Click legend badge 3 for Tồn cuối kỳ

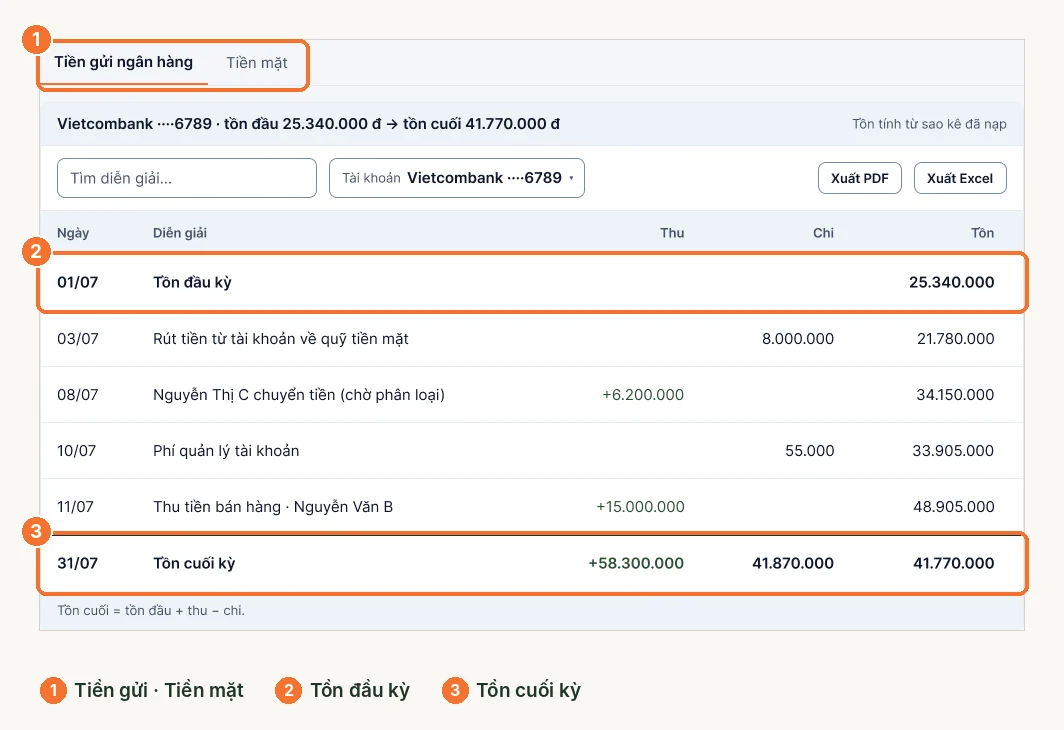click(x=455, y=691)
